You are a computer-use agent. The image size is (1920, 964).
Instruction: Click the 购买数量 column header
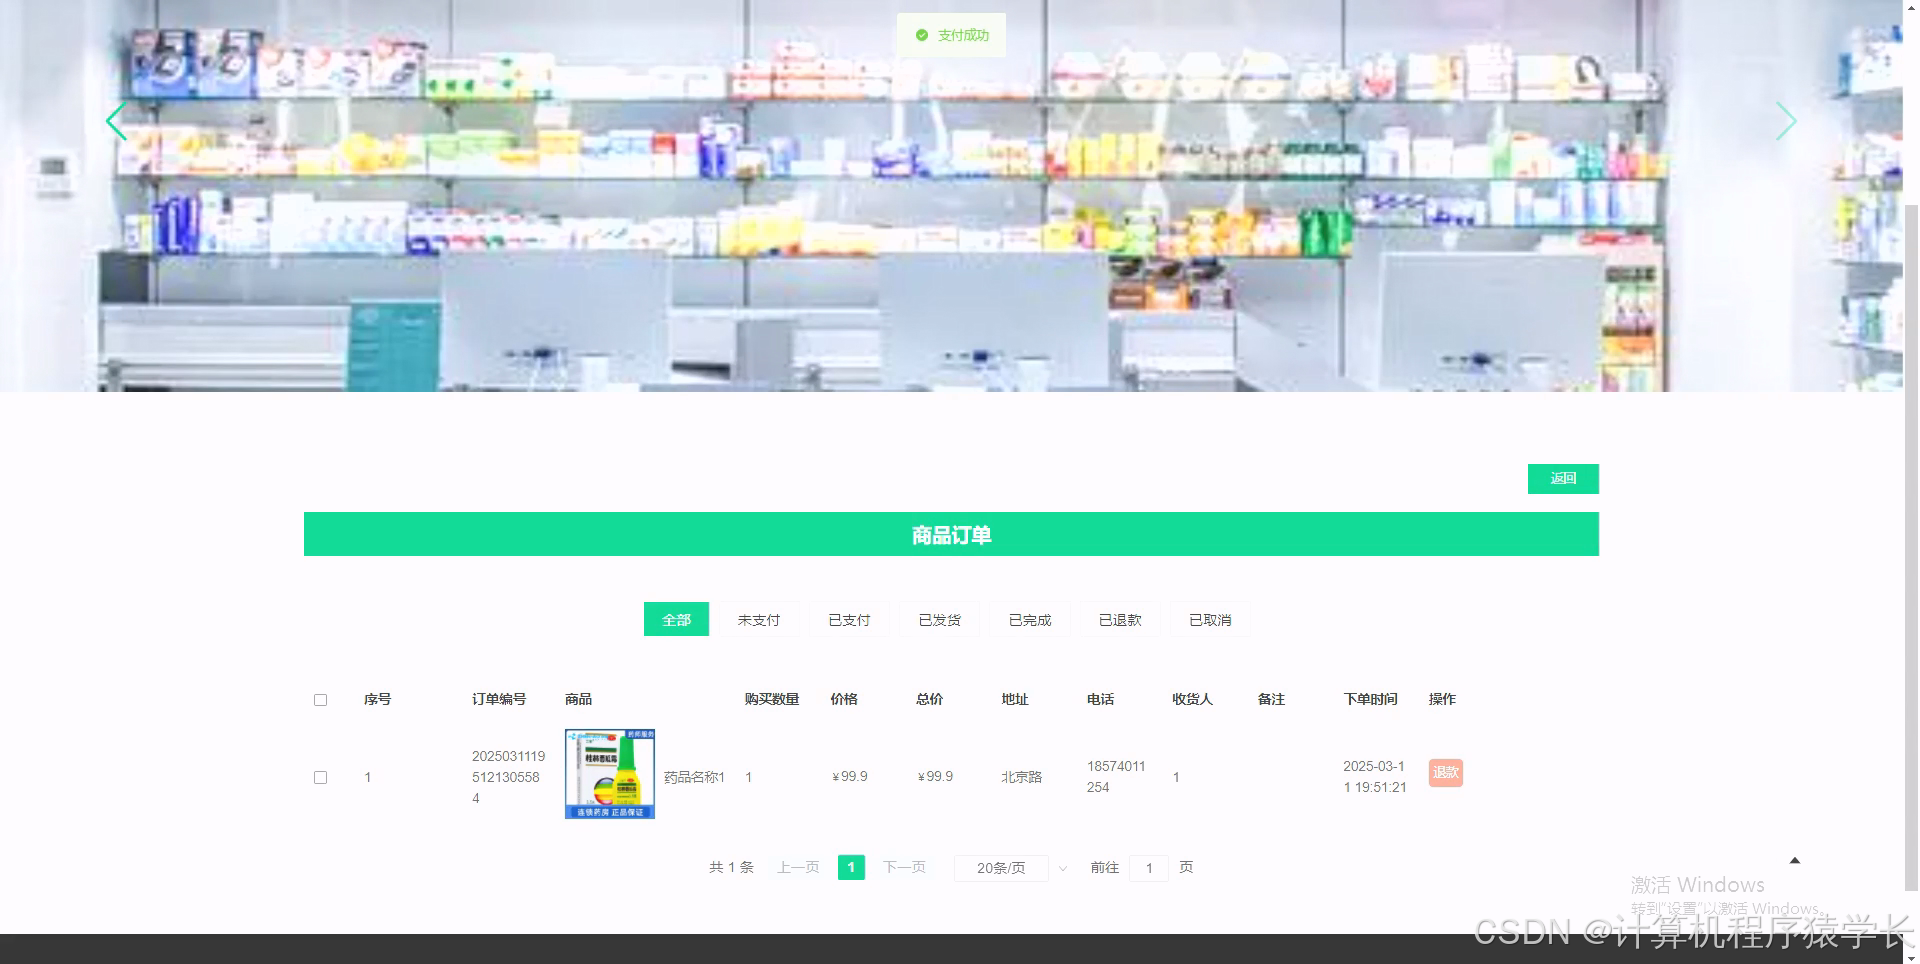point(772,699)
